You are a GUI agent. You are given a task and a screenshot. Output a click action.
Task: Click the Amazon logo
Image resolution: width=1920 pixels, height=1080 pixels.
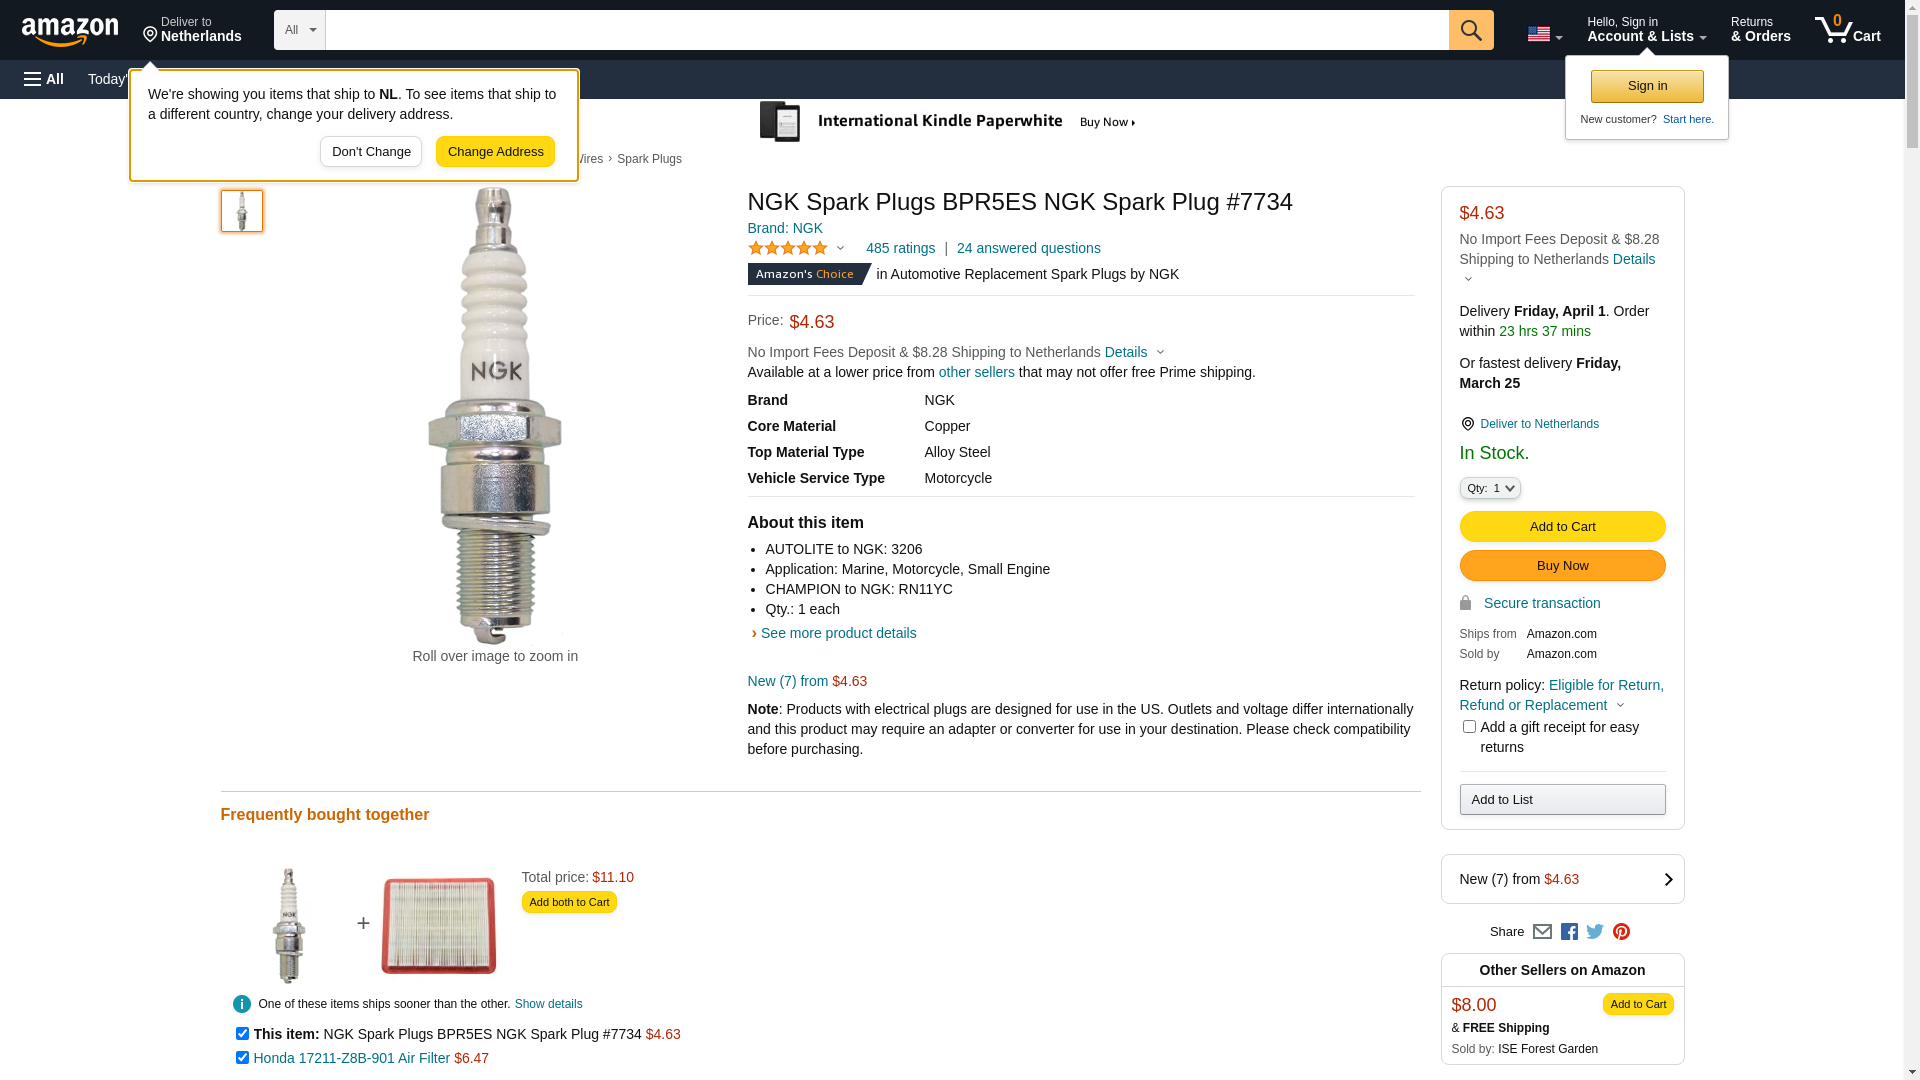(x=70, y=31)
